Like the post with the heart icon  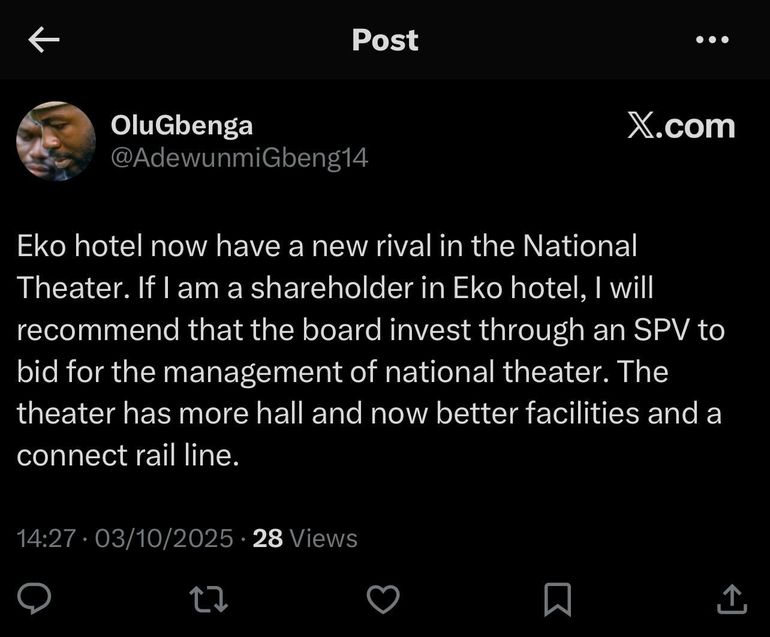coord(383,597)
